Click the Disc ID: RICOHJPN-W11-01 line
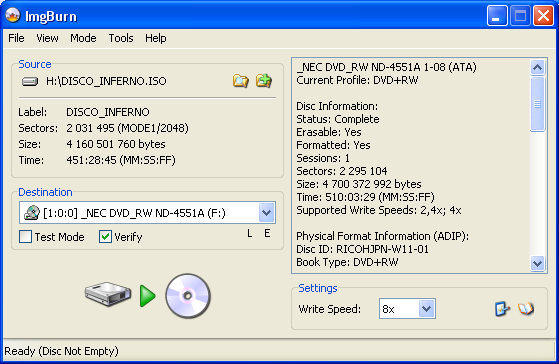The height and width of the screenshot is (364, 559). click(362, 249)
